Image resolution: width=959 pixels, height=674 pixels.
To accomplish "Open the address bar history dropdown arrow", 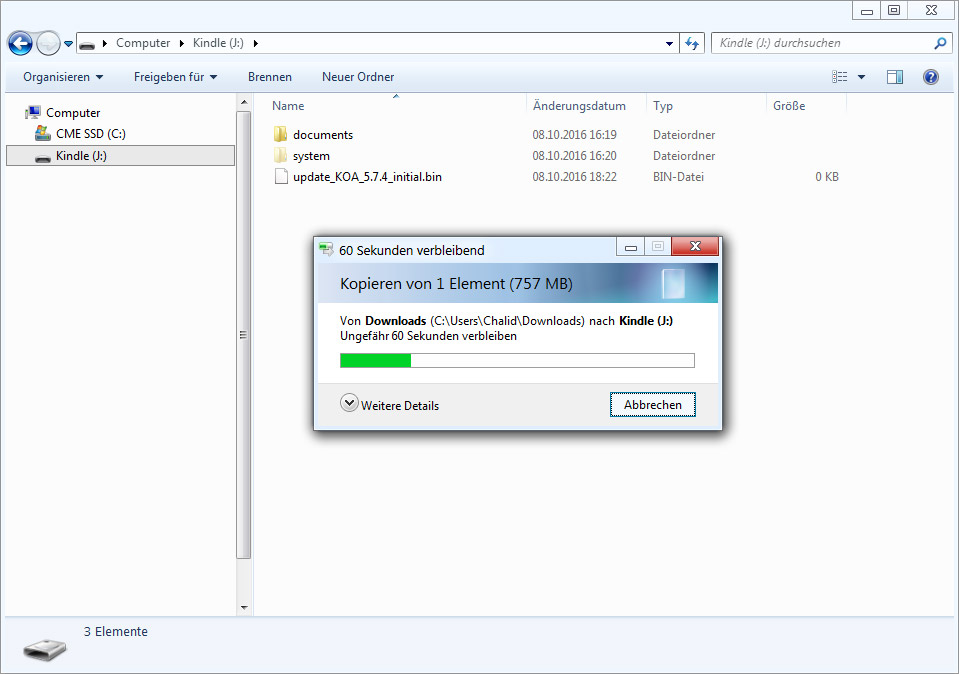I will point(670,43).
